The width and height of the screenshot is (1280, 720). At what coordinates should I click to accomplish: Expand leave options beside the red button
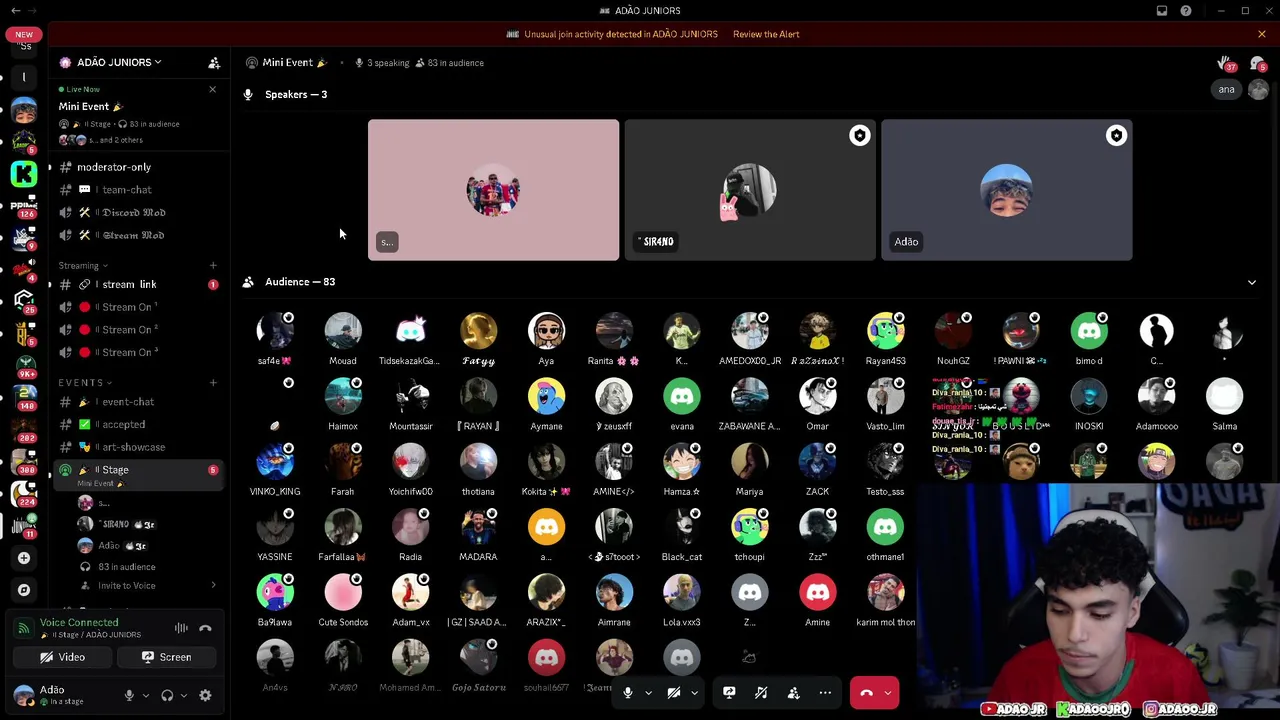coord(888,693)
